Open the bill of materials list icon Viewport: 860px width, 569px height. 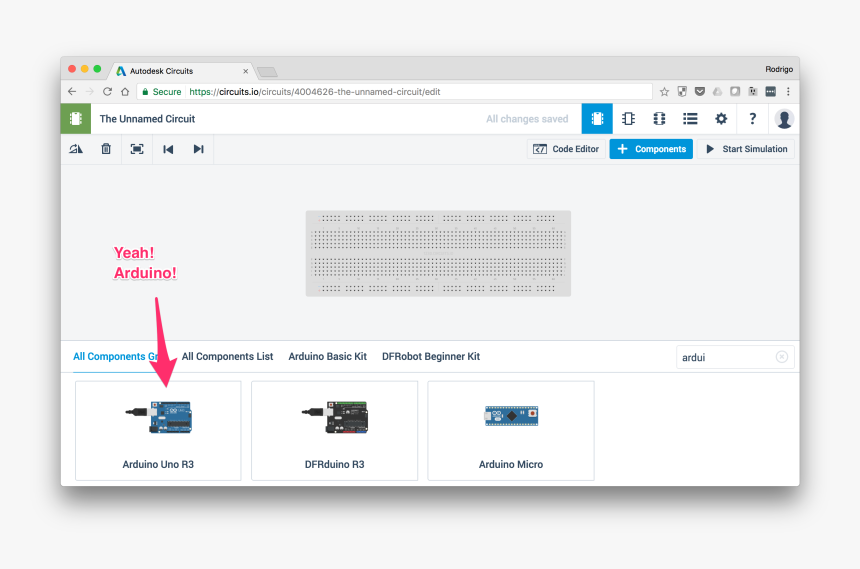[x=690, y=119]
